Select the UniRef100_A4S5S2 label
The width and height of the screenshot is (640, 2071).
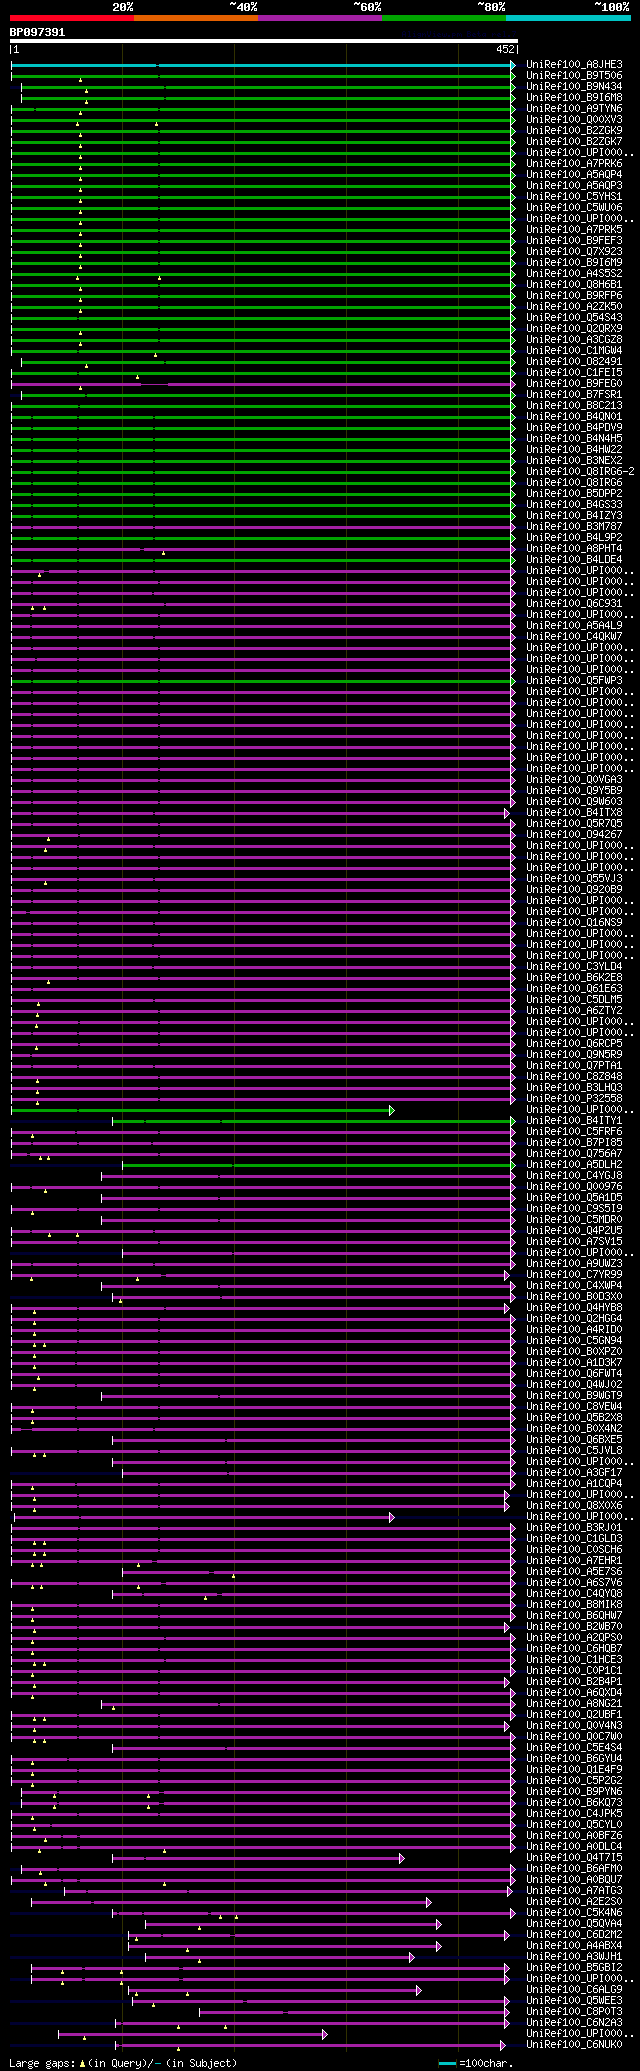574,274
